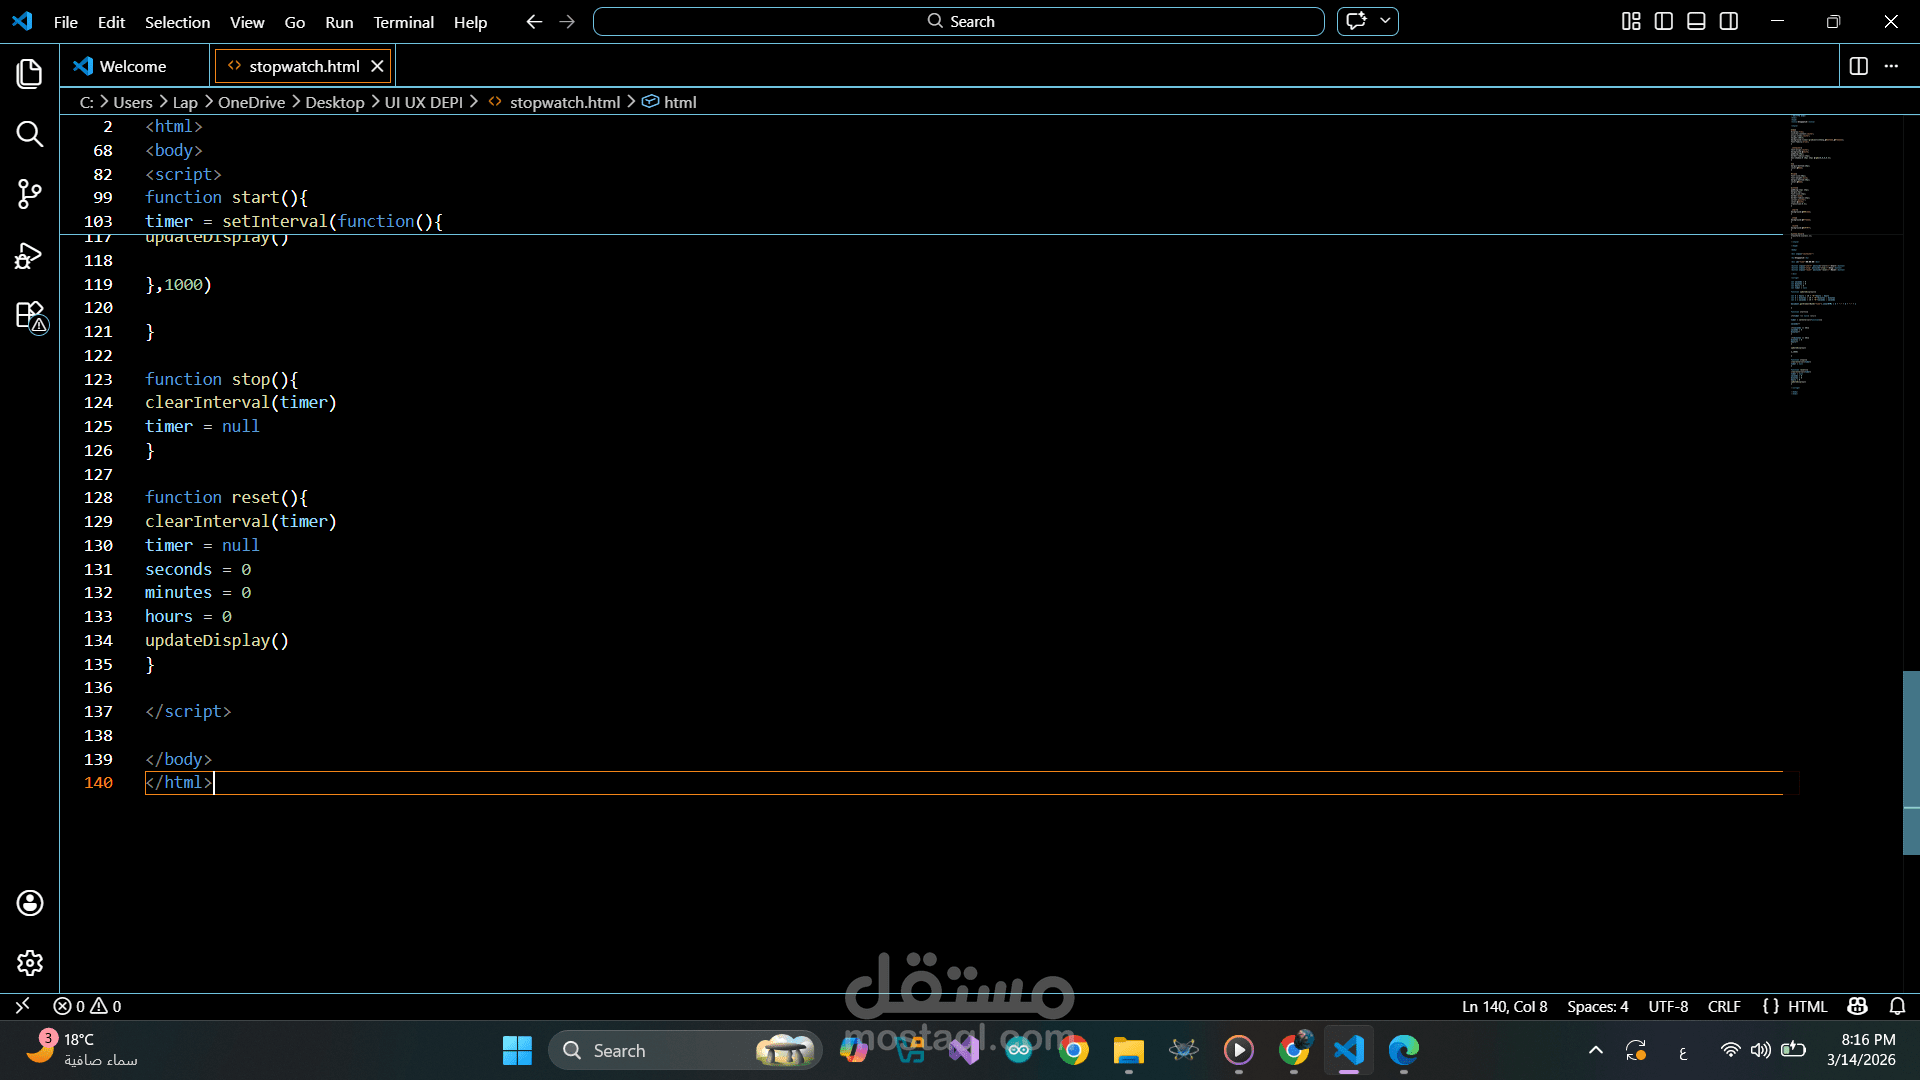Open the HTML language mode selector
The image size is (1920, 1080).
click(x=1806, y=1006)
